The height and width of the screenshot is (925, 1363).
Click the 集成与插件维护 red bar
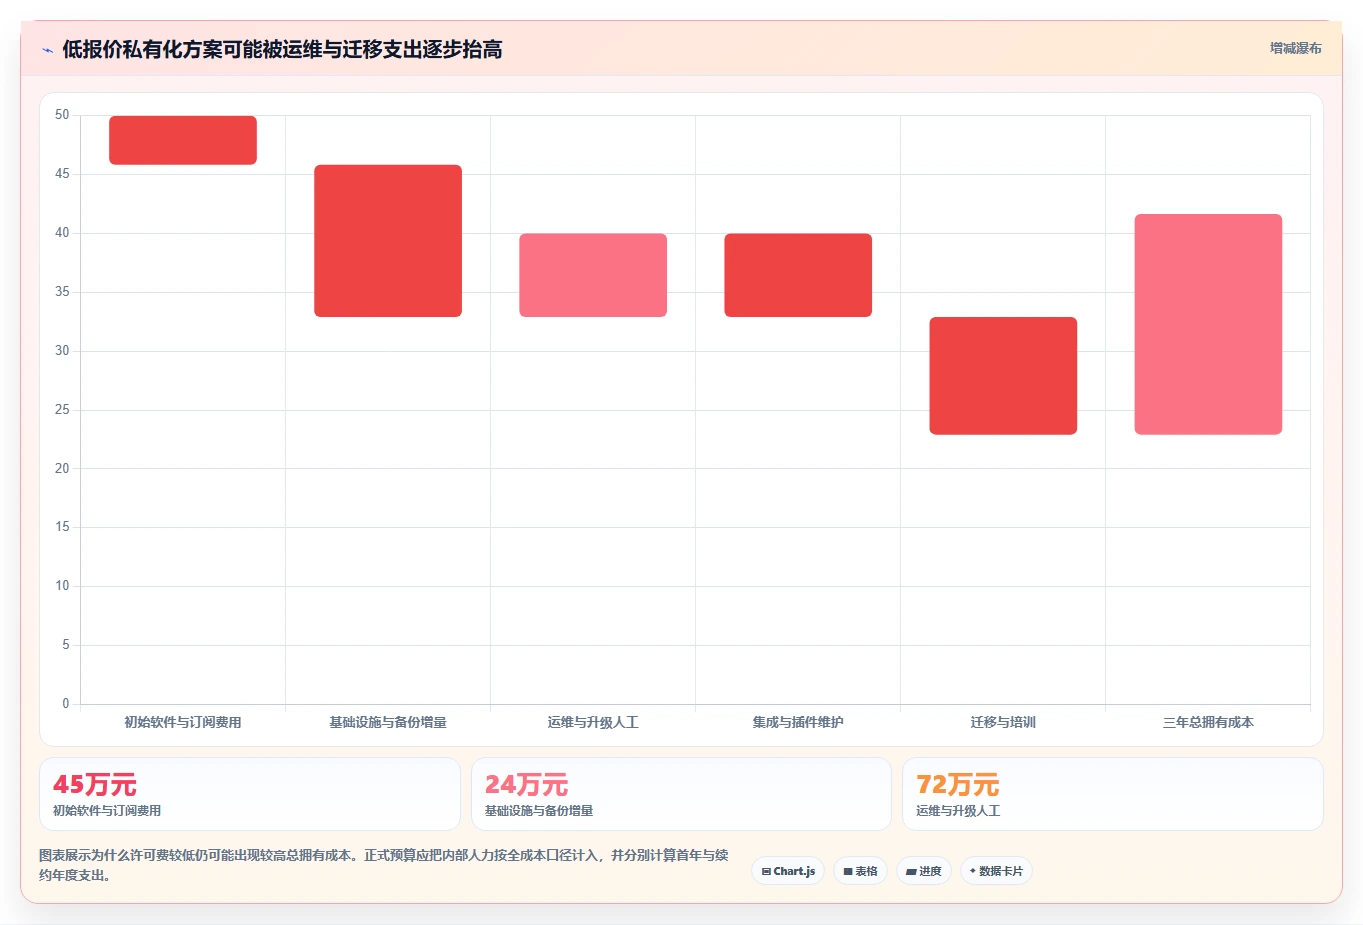pyautogui.click(x=798, y=275)
